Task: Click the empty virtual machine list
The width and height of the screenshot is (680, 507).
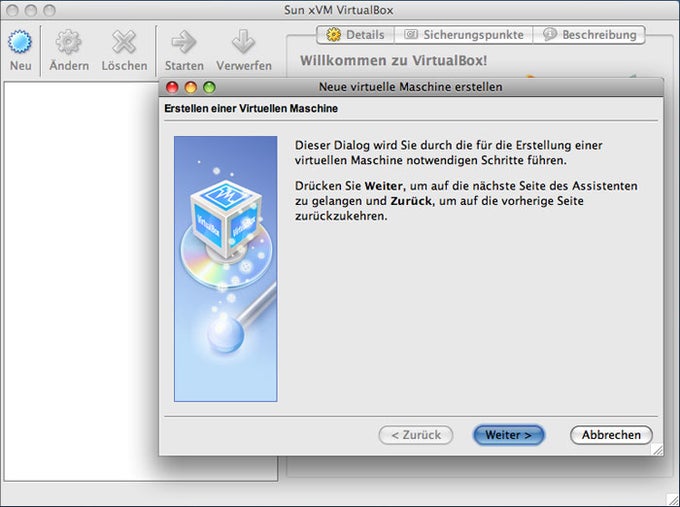Action: pyautogui.click(x=82, y=282)
